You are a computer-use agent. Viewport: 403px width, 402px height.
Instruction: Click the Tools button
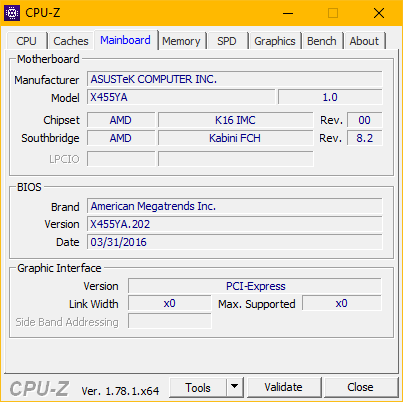(x=198, y=388)
